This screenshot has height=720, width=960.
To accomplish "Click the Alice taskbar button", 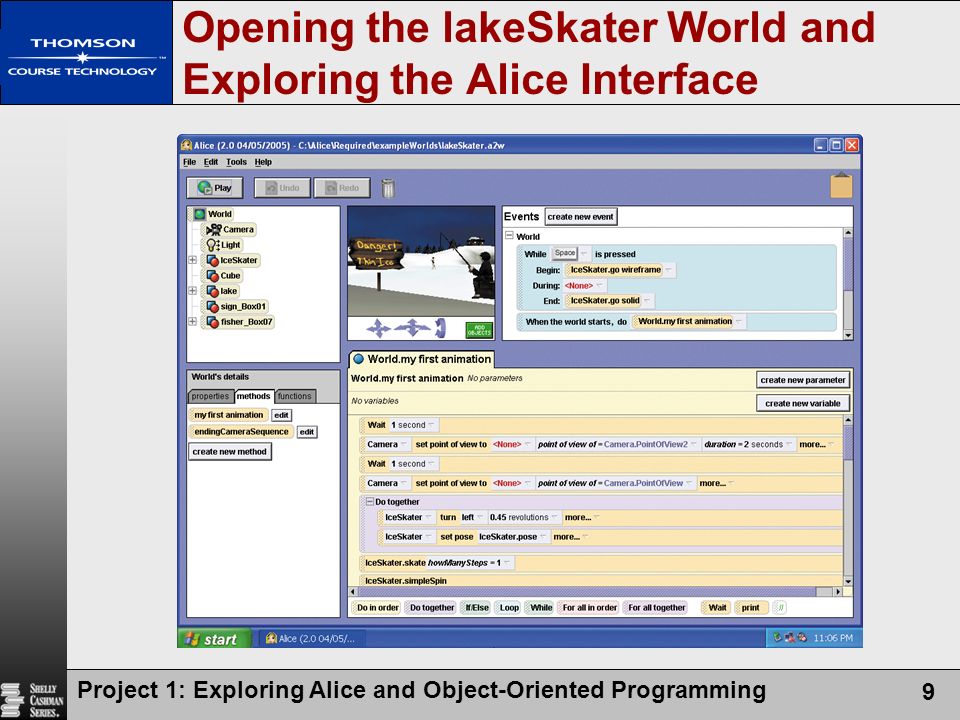I will (311, 639).
